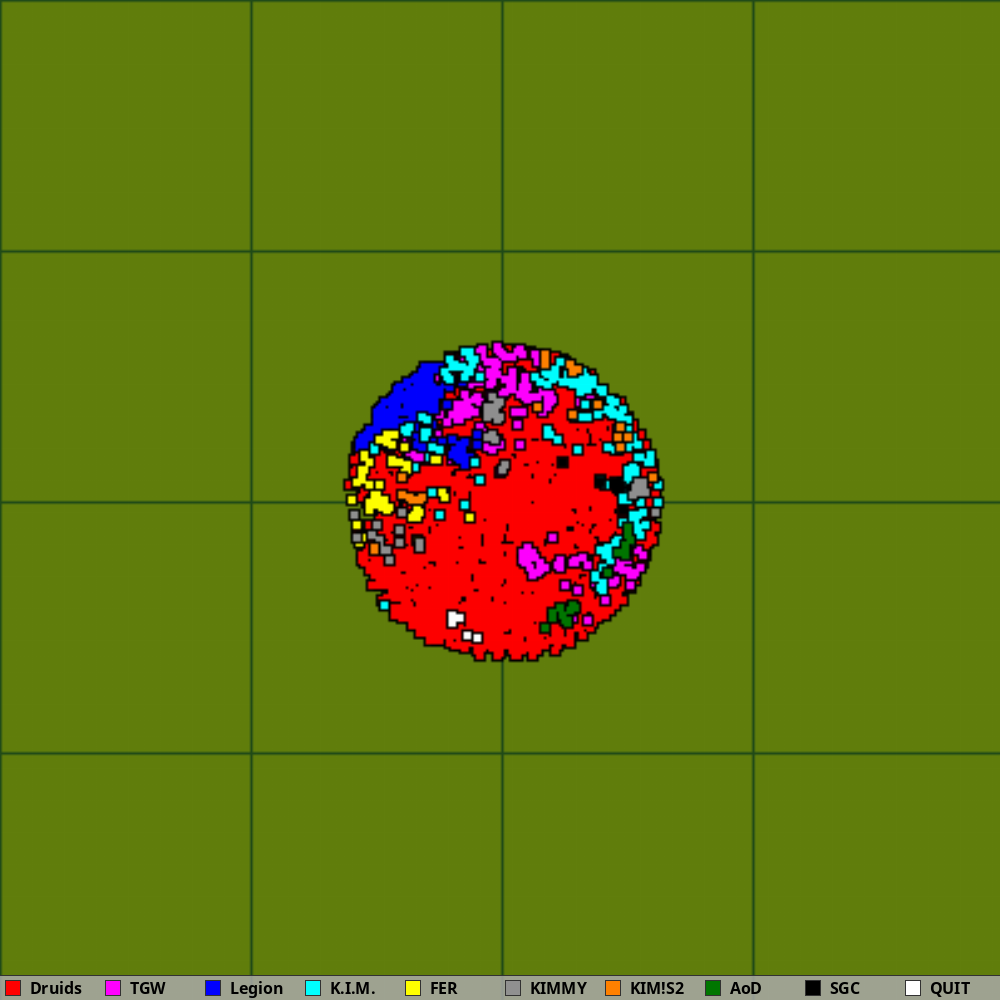Click the gray KIMMY legend swatch

513,988
